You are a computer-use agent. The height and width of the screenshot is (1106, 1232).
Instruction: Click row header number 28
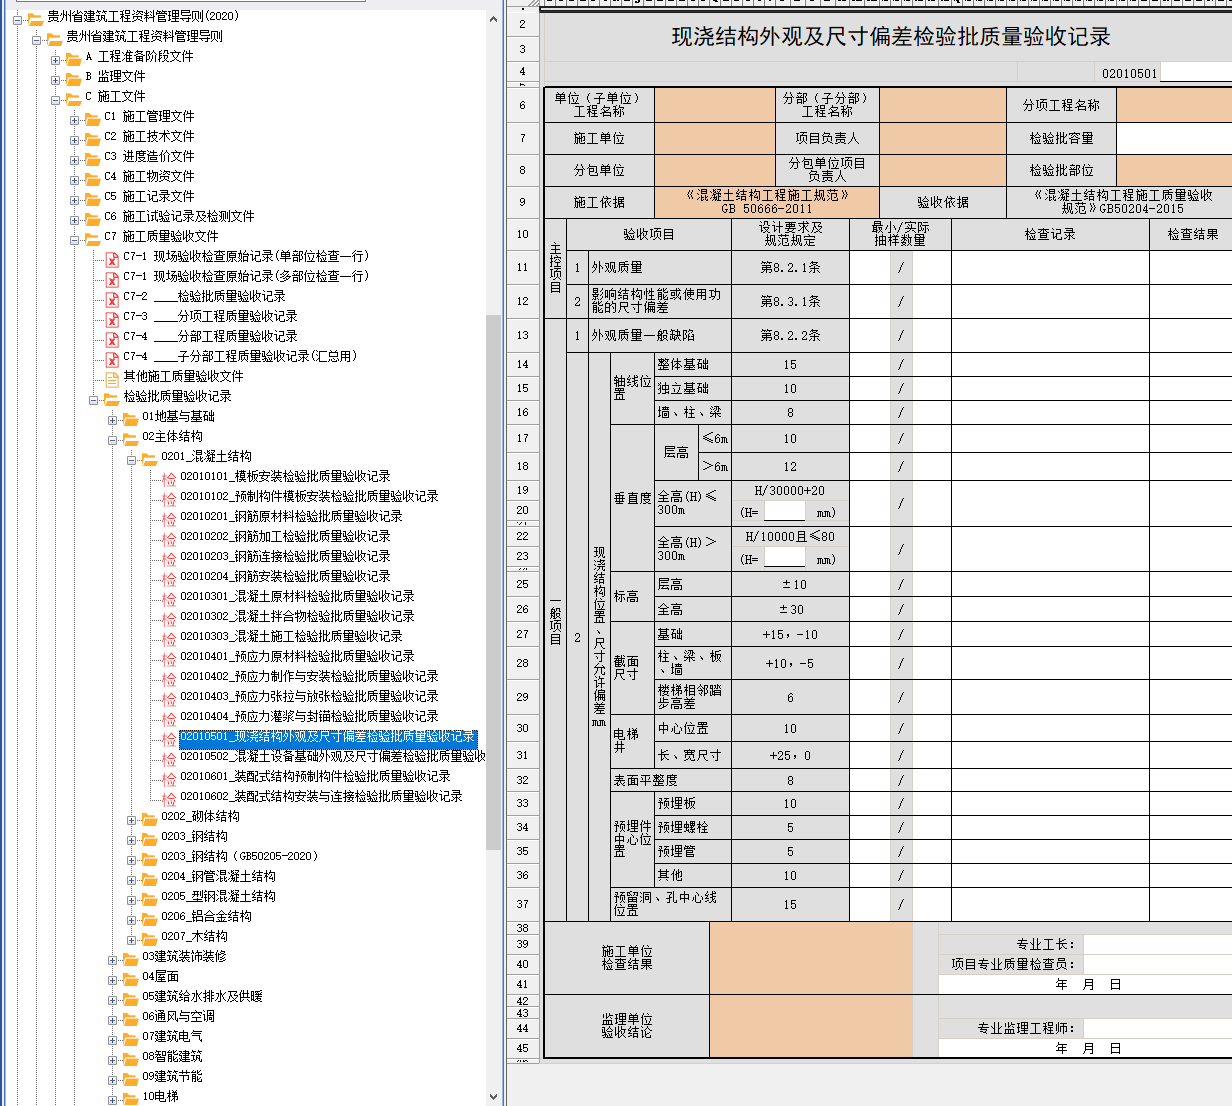click(522, 663)
